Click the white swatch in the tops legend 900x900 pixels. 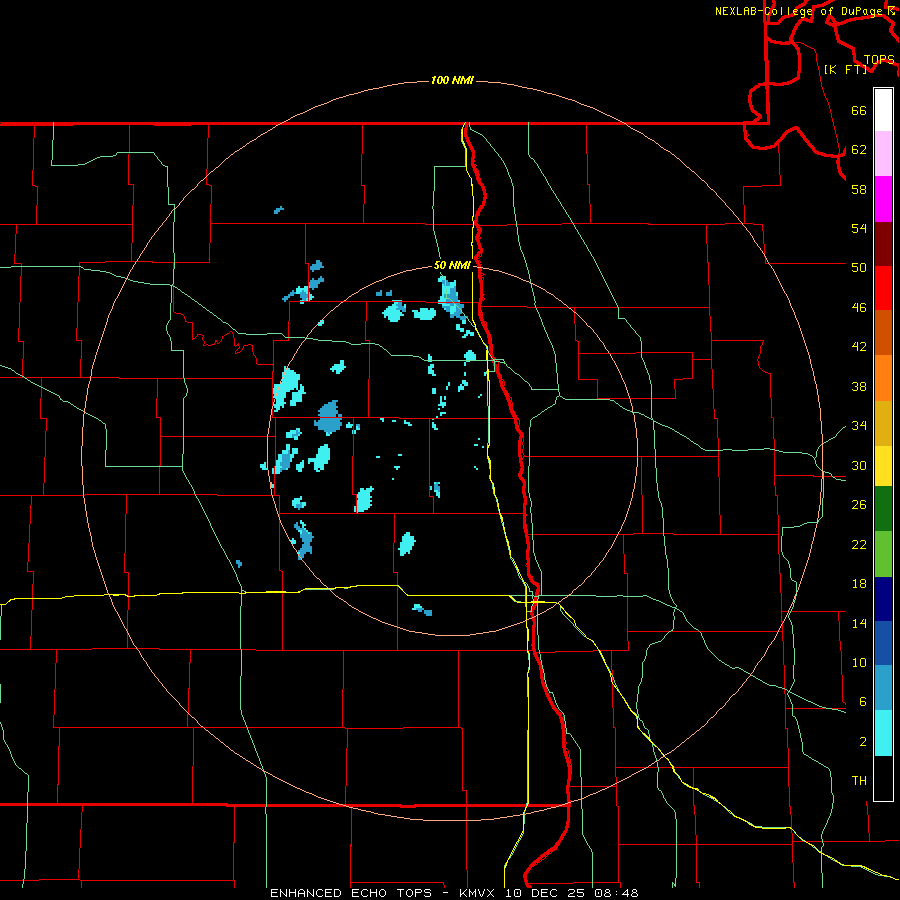click(x=883, y=110)
